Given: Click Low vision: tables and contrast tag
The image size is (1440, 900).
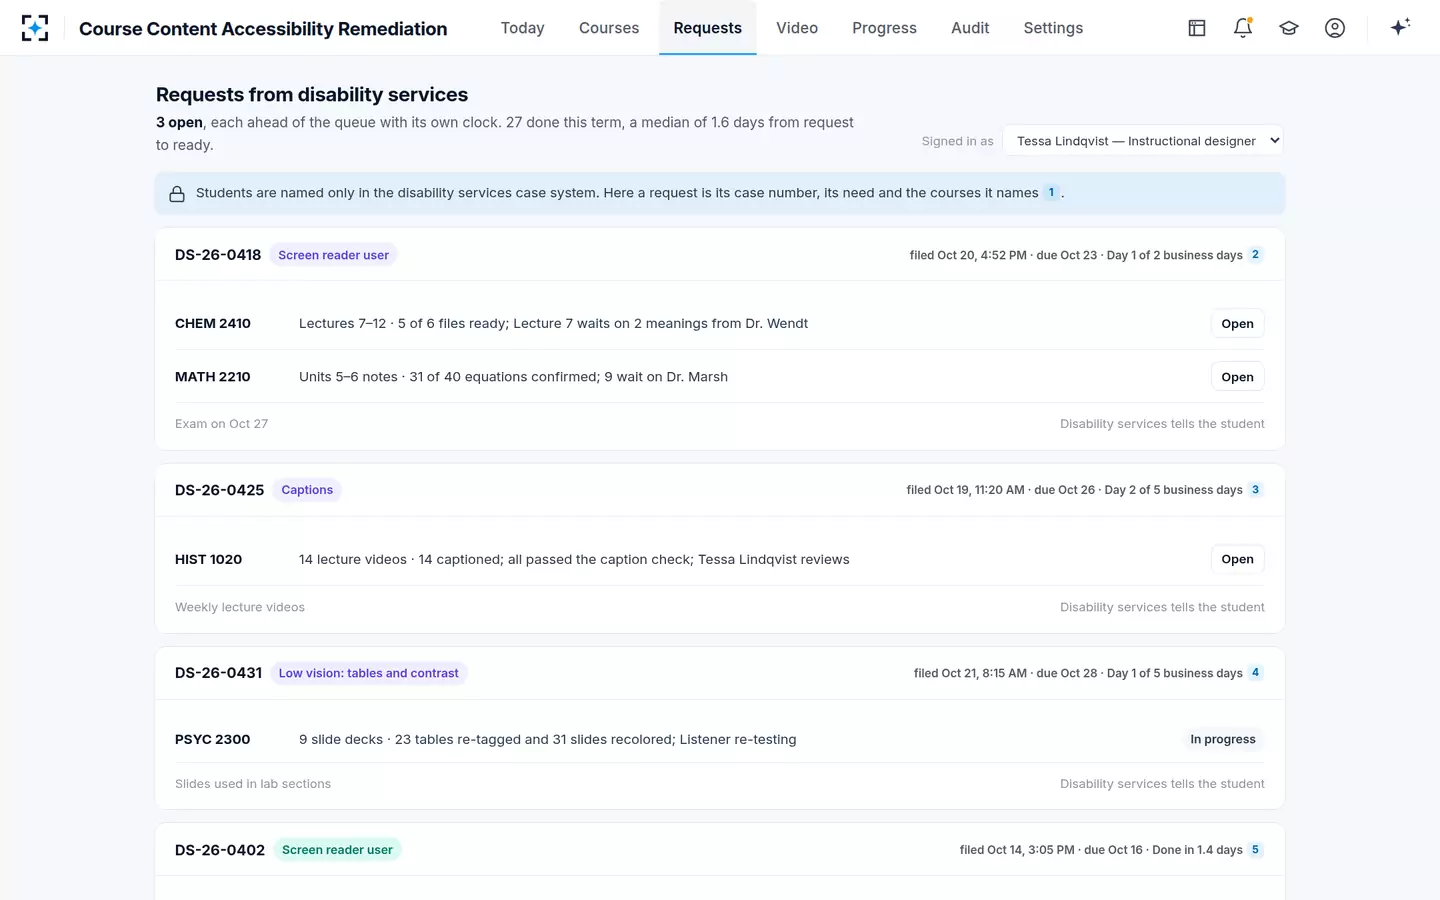Looking at the screenshot, I should click(368, 673).
